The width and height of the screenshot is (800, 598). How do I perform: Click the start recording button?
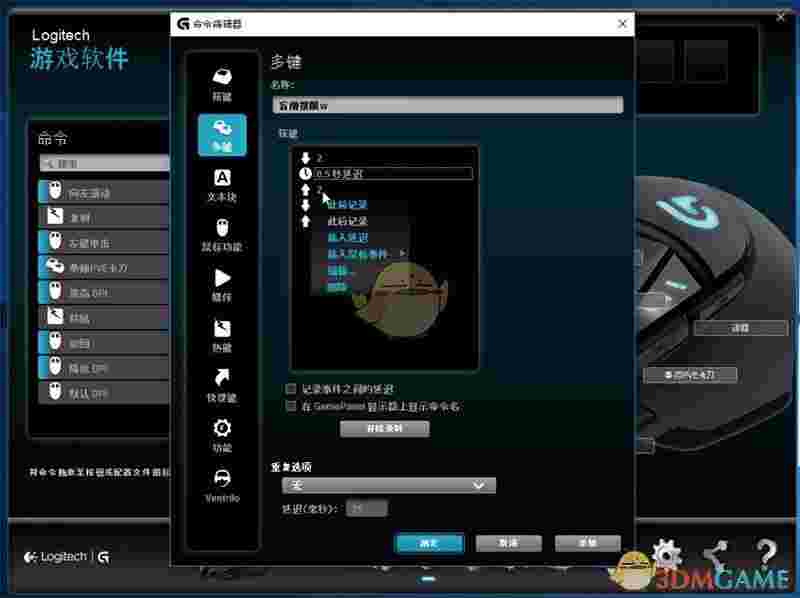click(385, 429)
